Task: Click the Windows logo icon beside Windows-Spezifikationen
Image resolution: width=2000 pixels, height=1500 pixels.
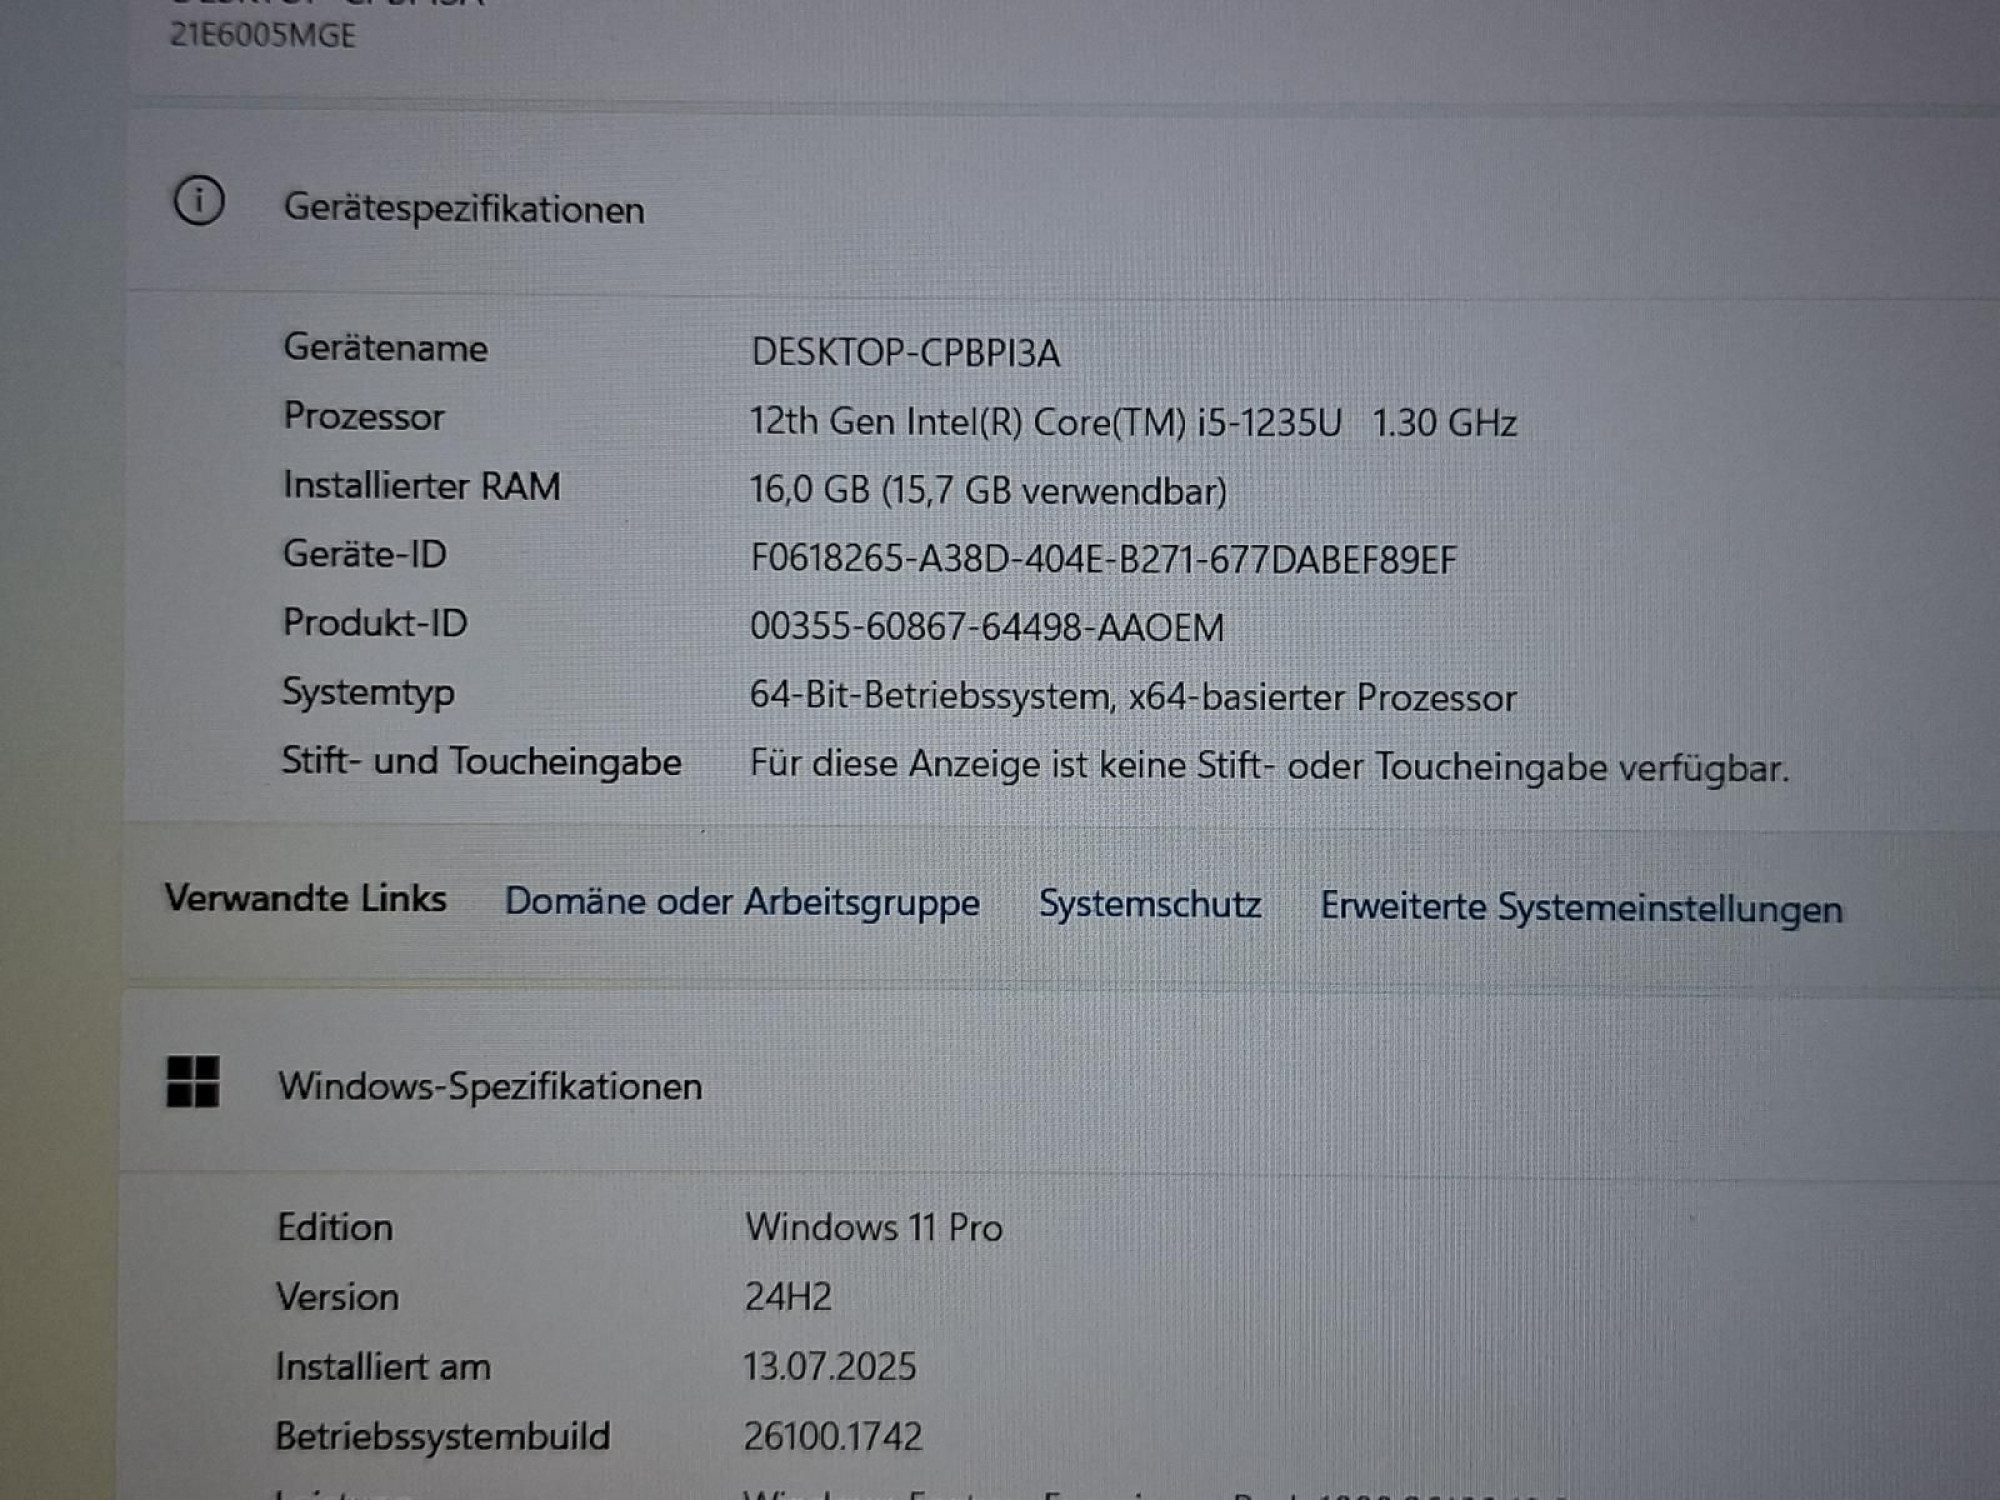Action: point(193,1082)
